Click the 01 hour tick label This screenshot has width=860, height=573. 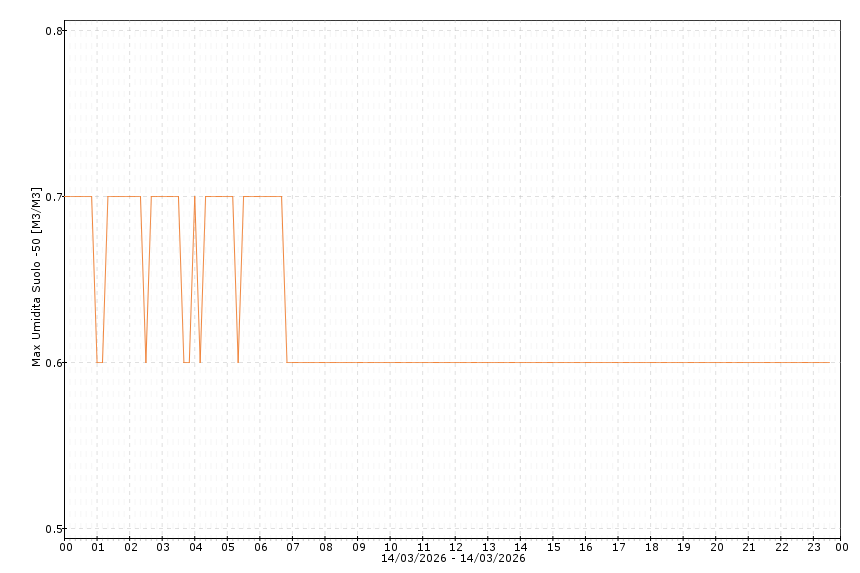click(x=98, y=547)
